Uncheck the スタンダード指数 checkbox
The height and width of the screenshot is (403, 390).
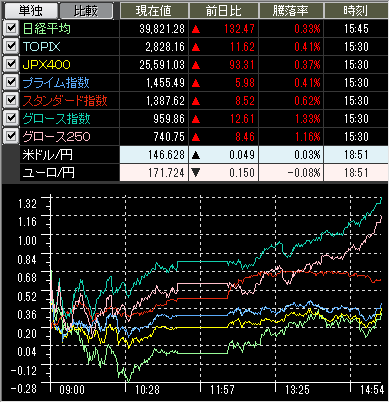(11, 100)
